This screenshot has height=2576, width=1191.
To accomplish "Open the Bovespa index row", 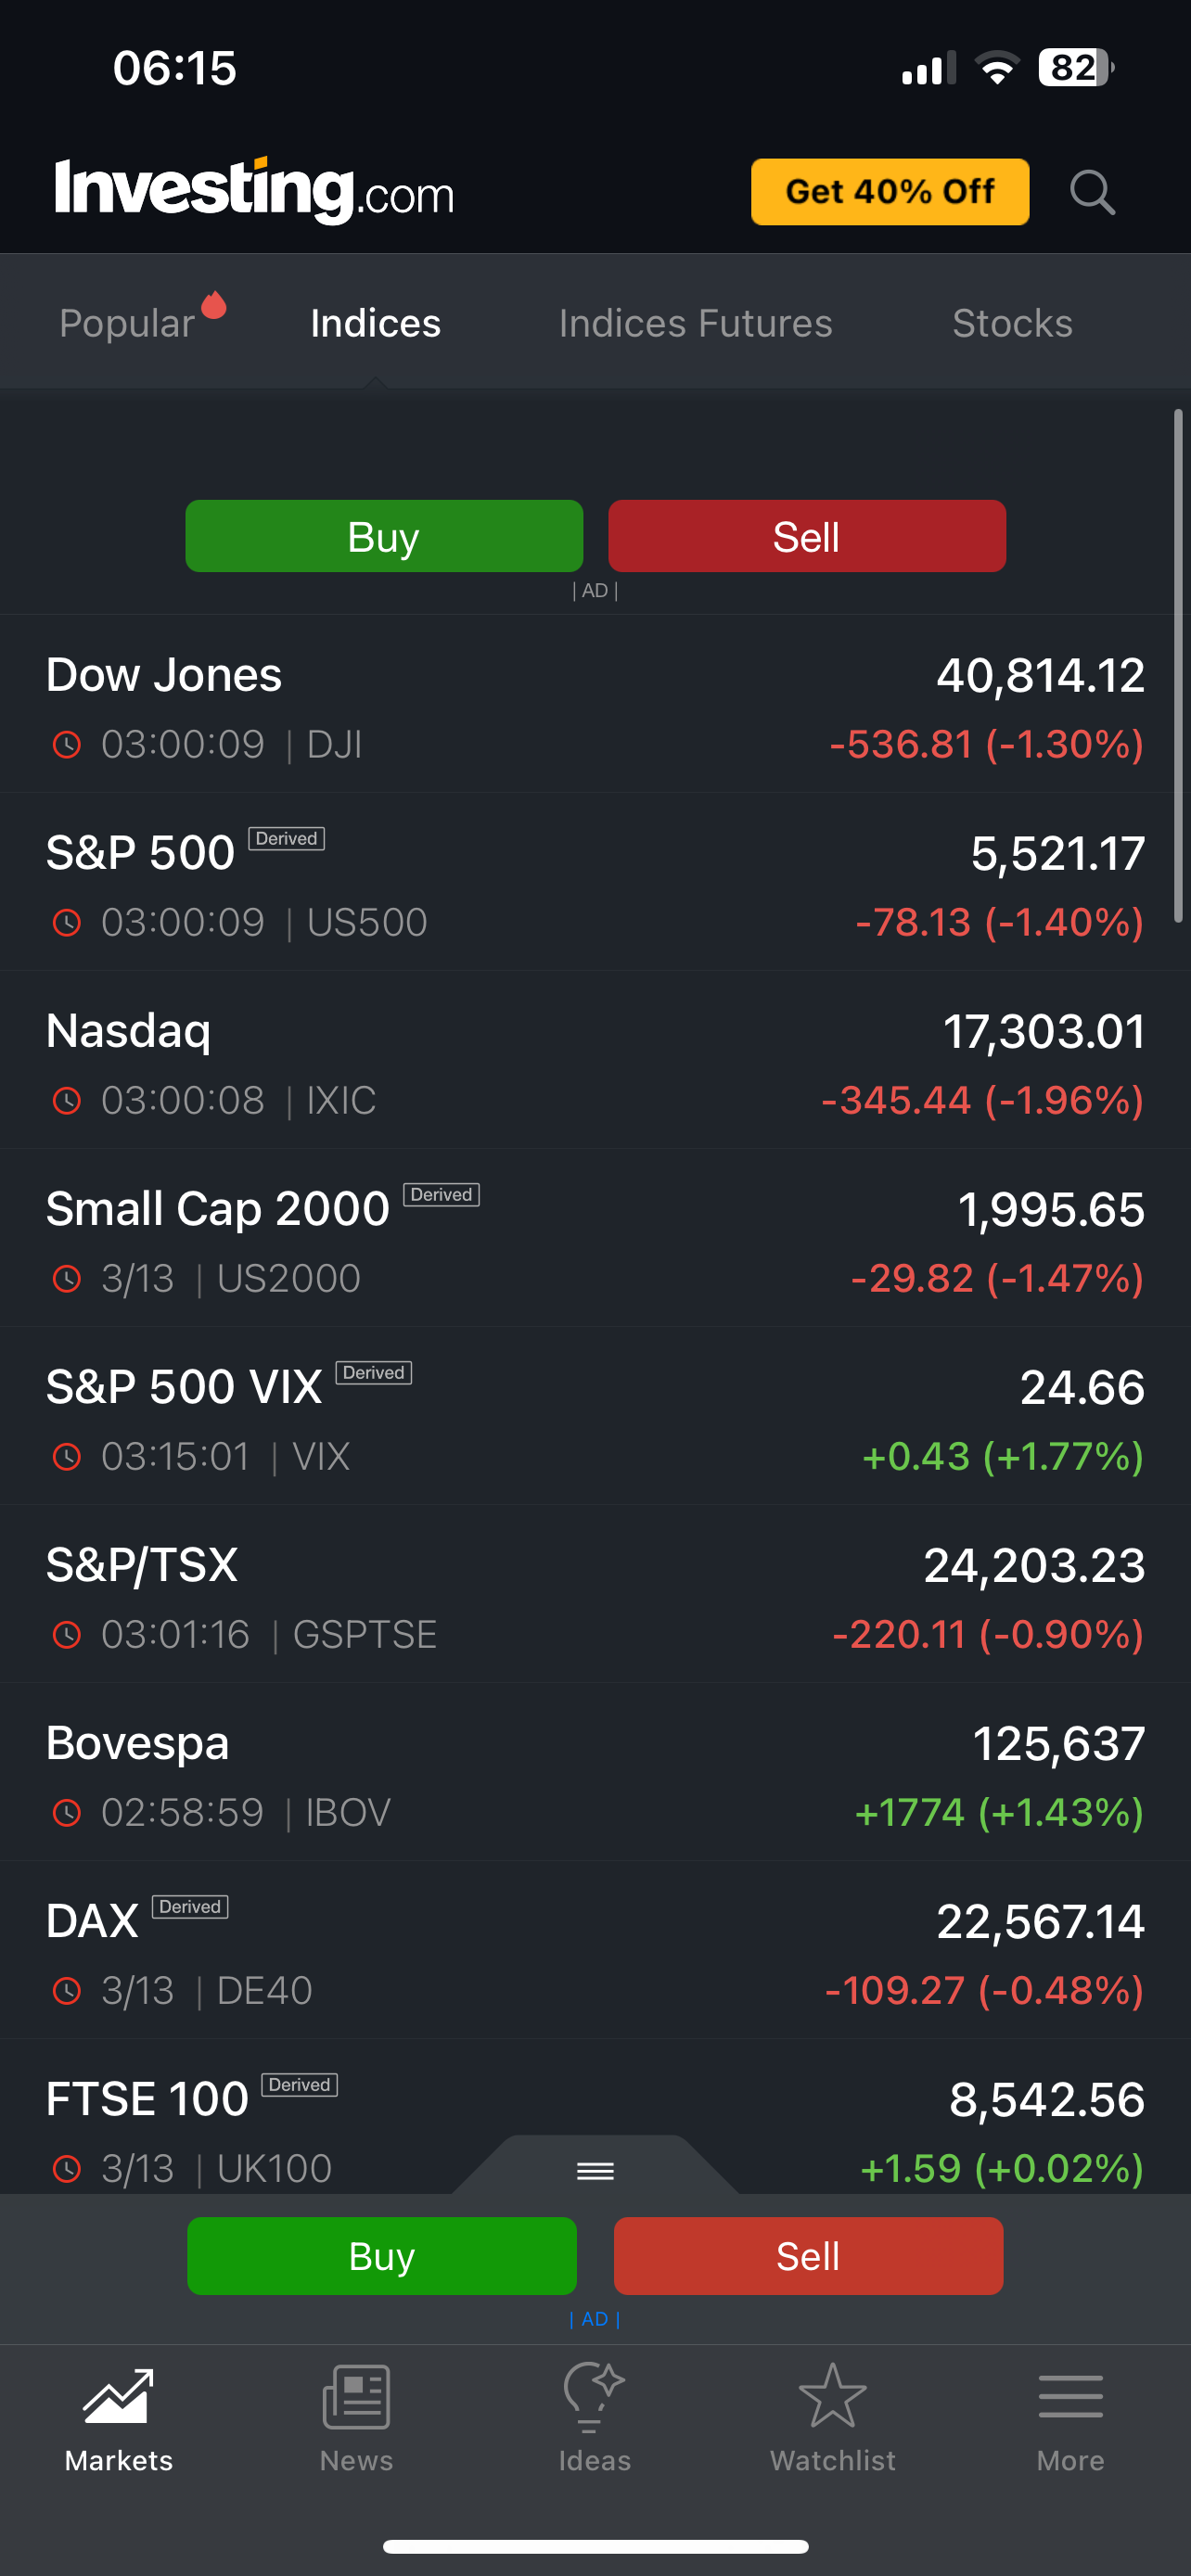I will click(595, 1776).
